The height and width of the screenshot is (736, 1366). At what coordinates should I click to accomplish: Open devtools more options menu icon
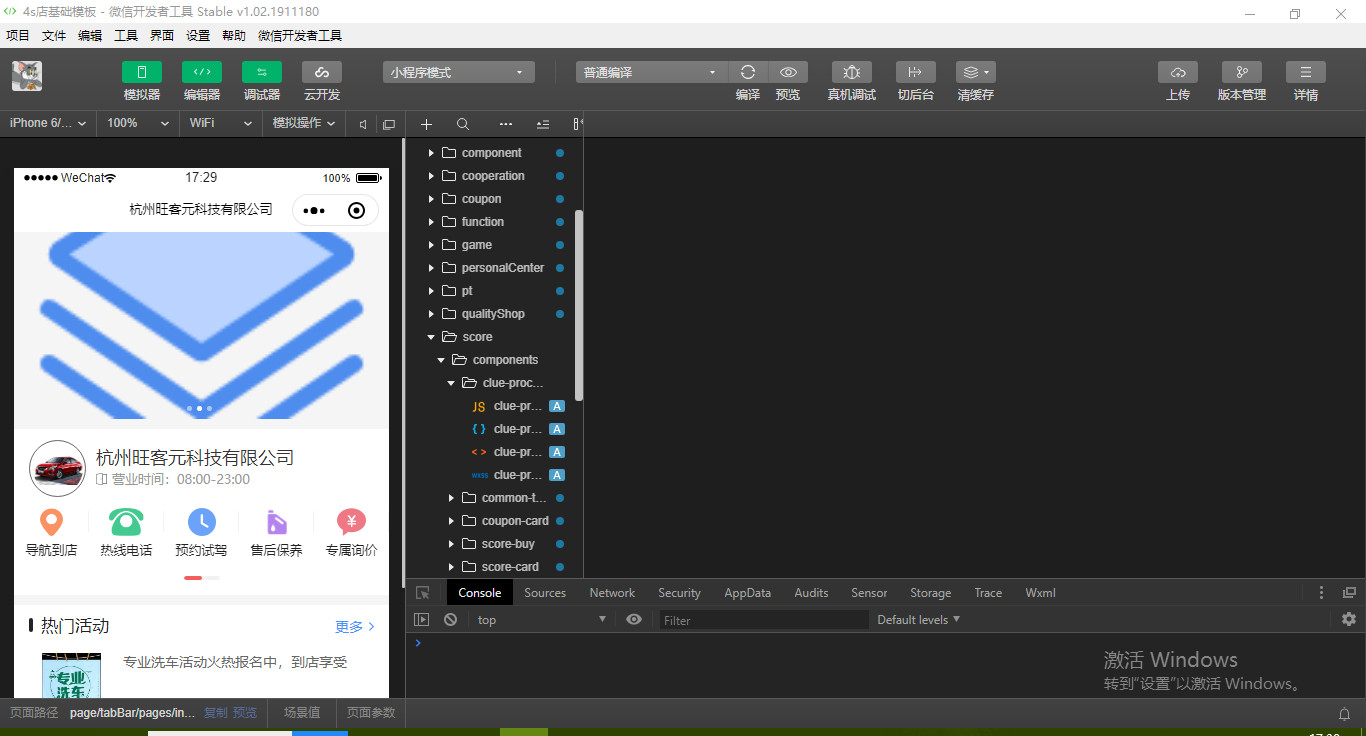click(x=1321, y=593)
